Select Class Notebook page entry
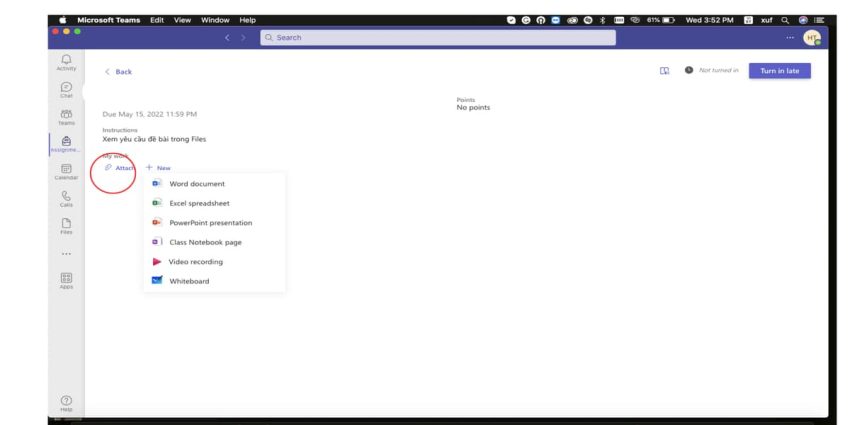 coord(215,242)
